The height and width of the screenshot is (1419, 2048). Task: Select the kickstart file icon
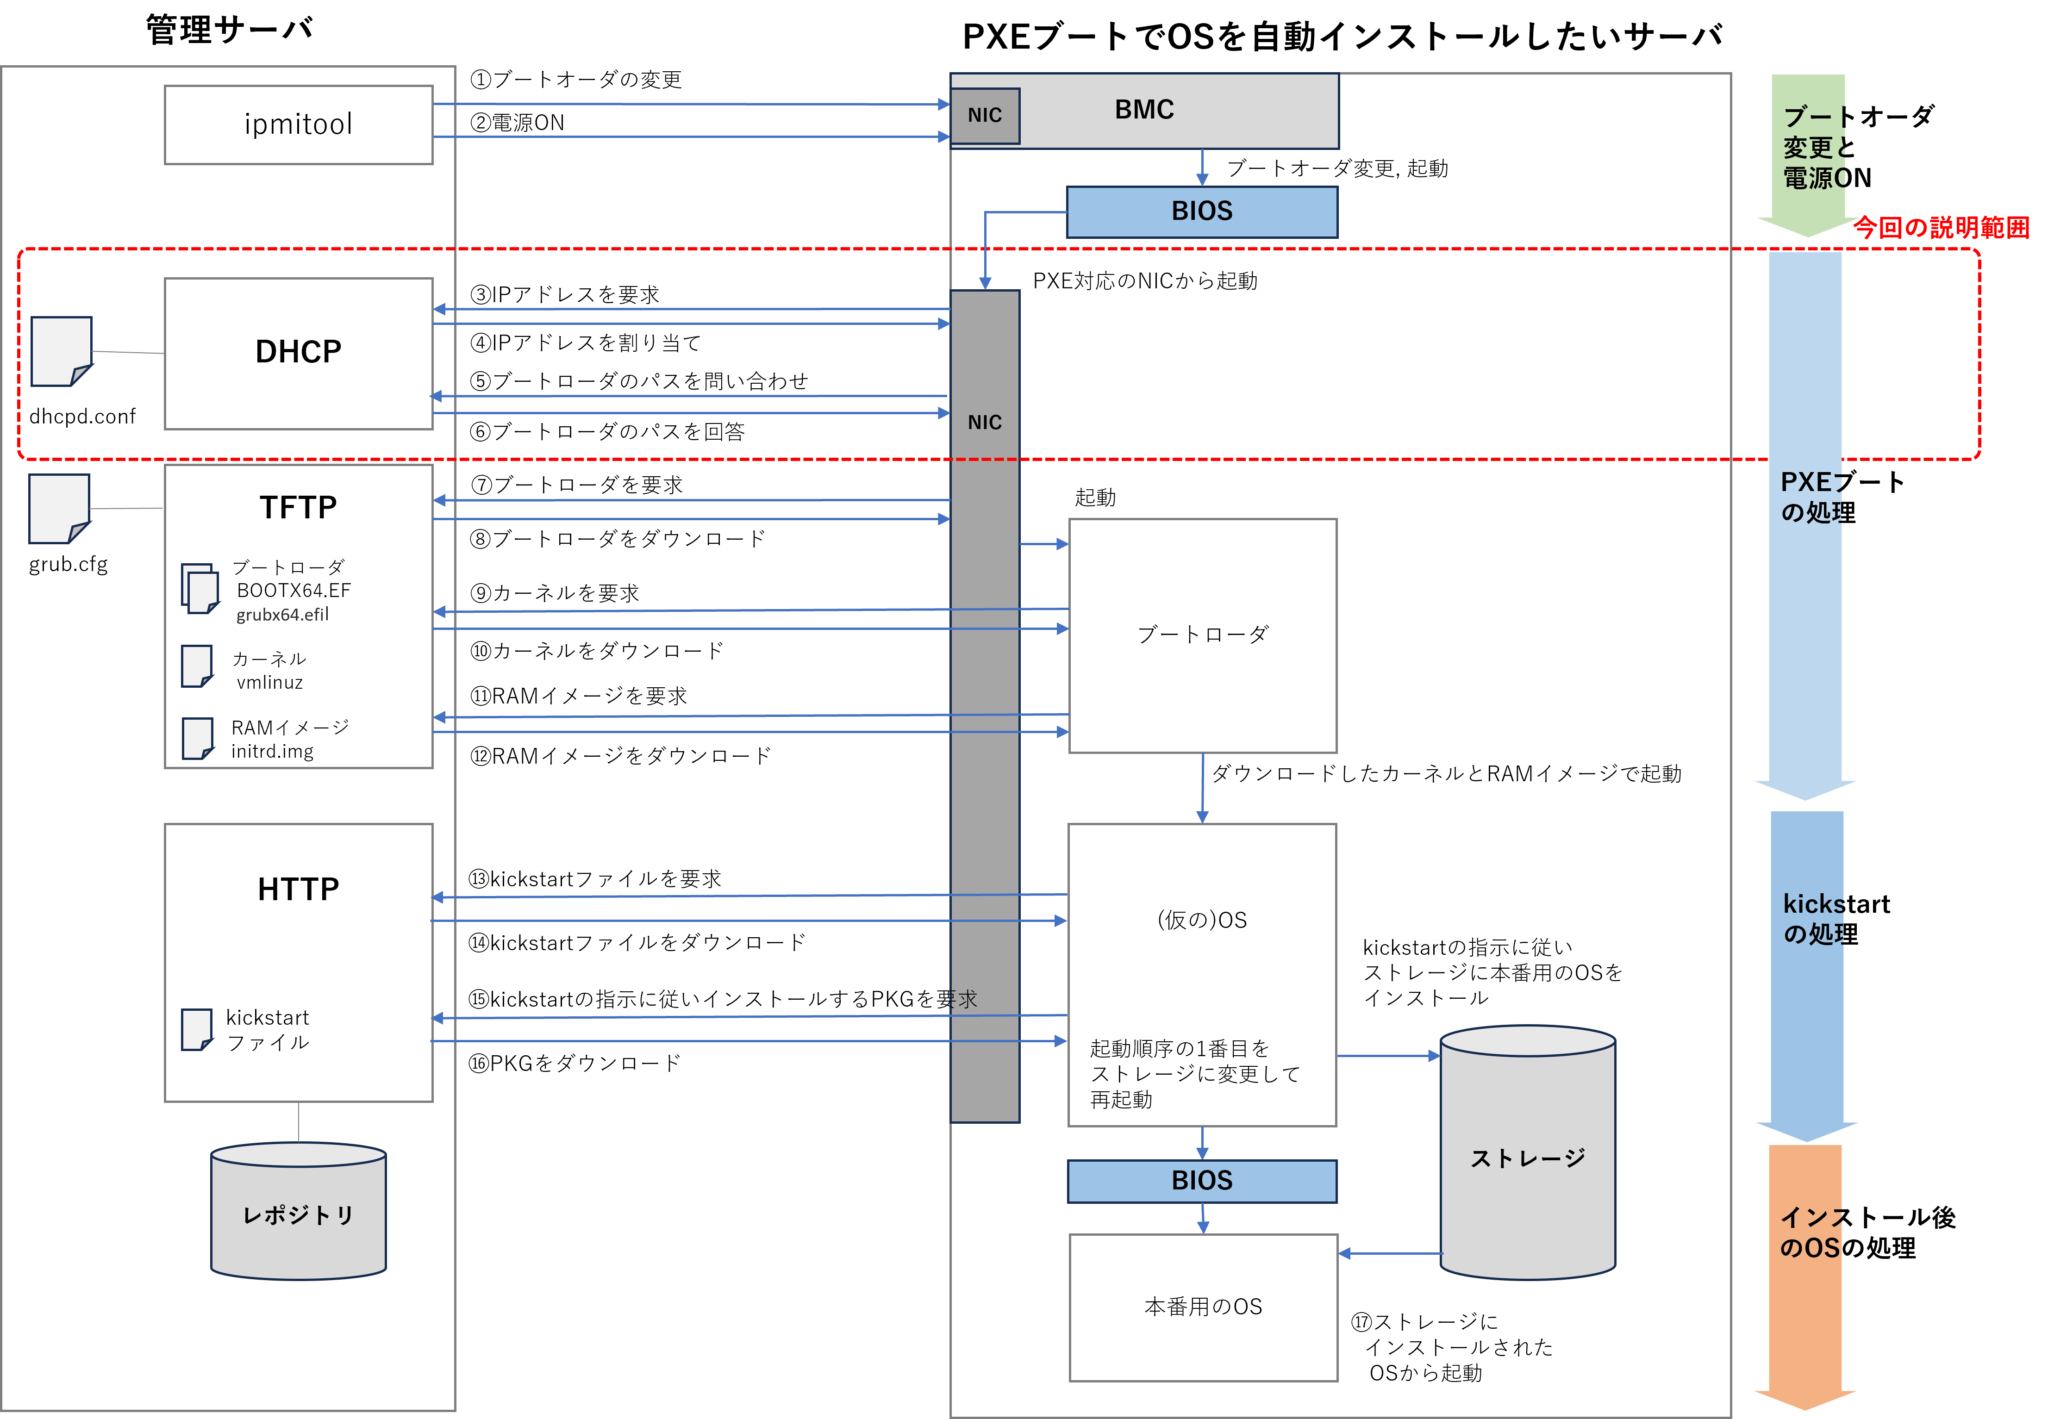pos(196,1029)
